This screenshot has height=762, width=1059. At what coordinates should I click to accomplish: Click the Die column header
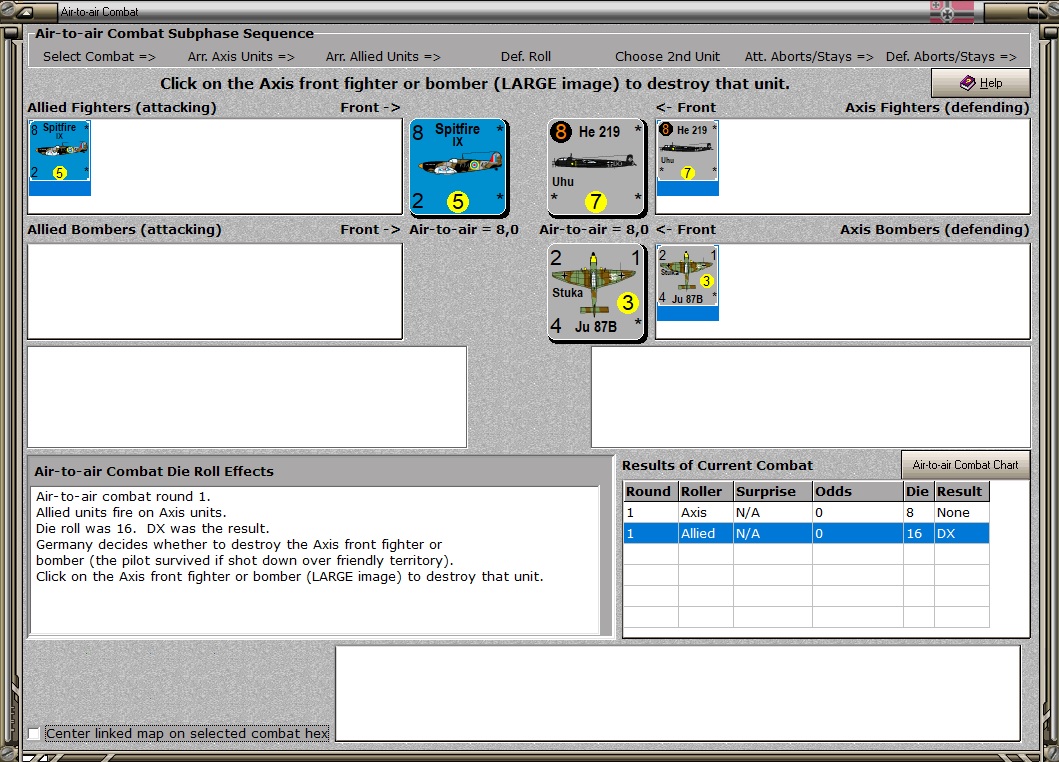[919, 491]
